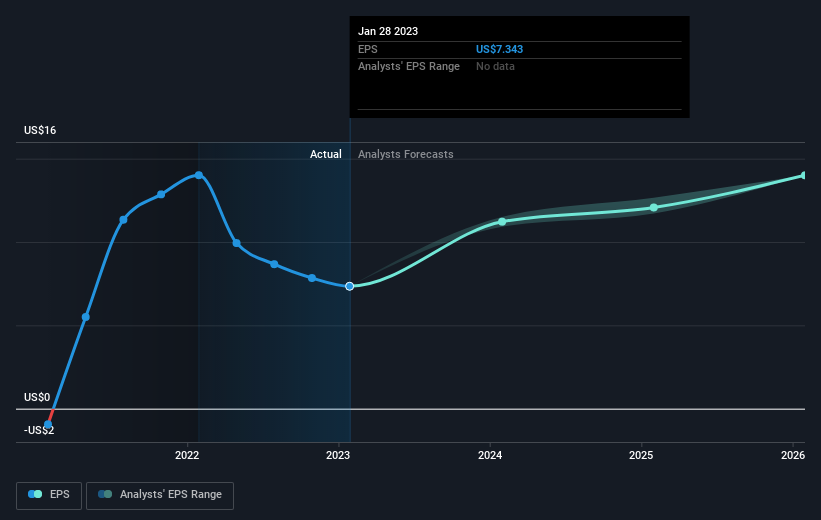Click the Jan 28 2023 tooltip date
Viewport: 821px width, 520px height.
[388, 31]
